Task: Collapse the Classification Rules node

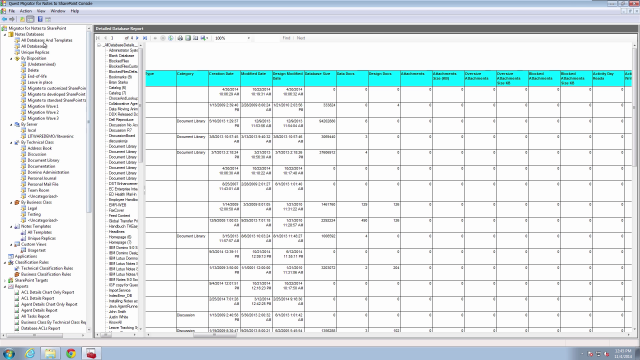Action: pos(5,262)
